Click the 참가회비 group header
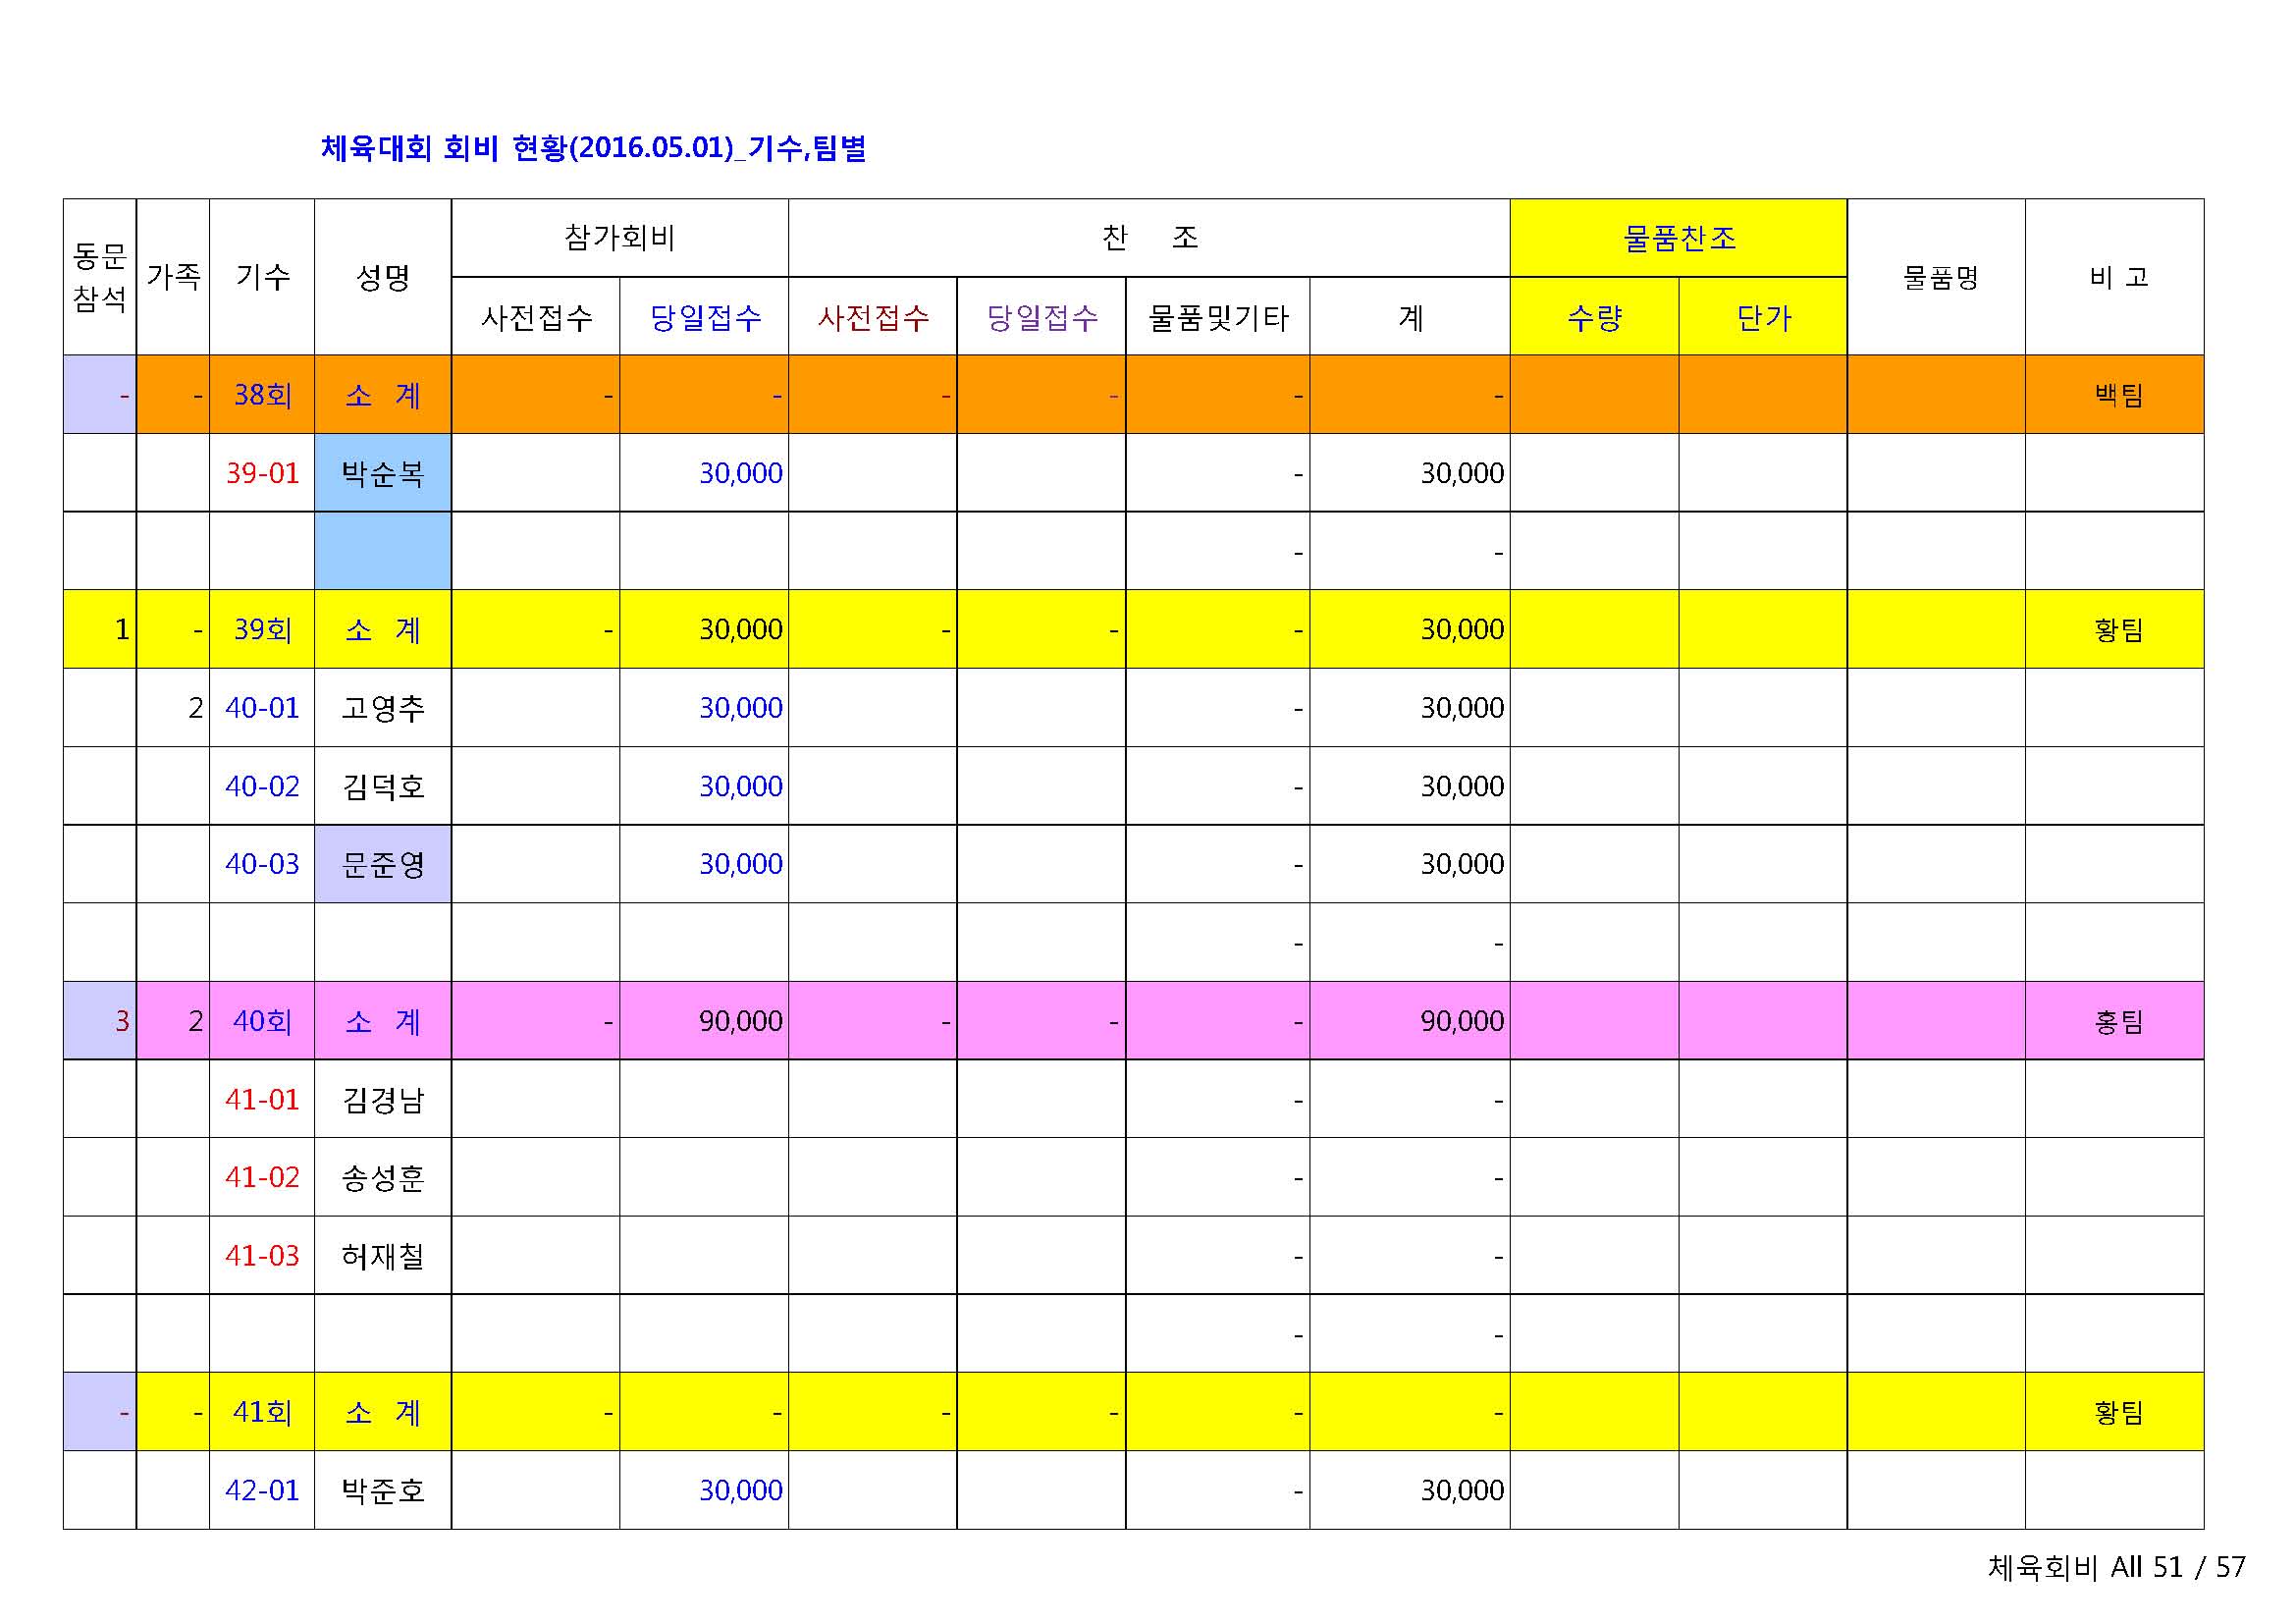Screen dimensions: 2296x1624 click(x=620, y=238)
